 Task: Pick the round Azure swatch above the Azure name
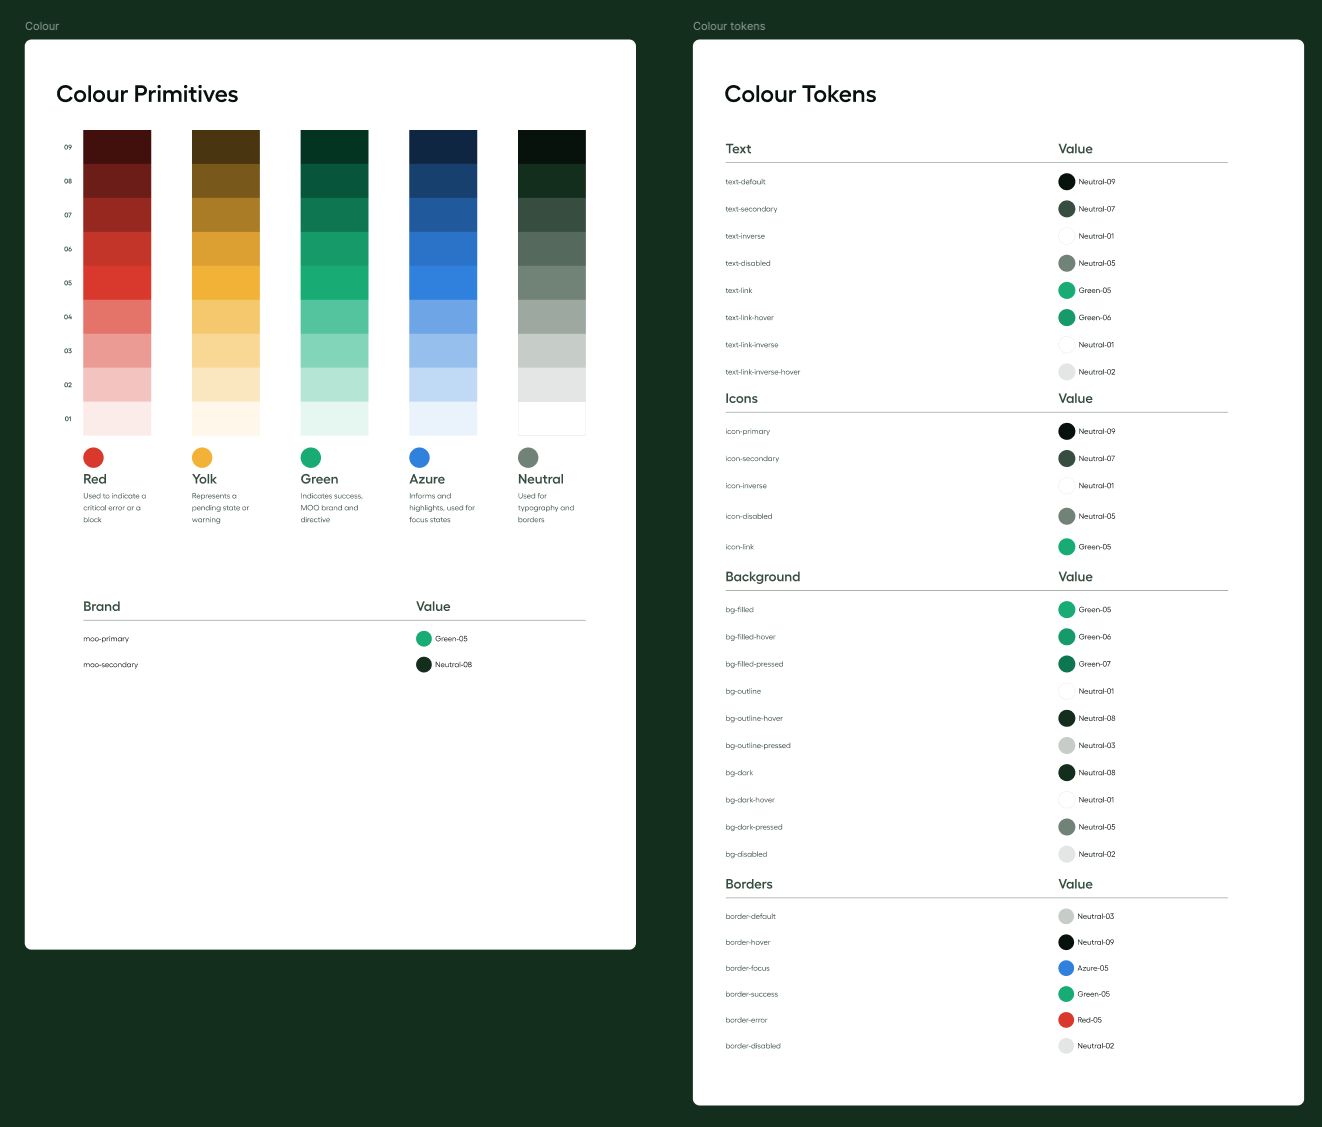pyautogui.click(x=420, y=457)
